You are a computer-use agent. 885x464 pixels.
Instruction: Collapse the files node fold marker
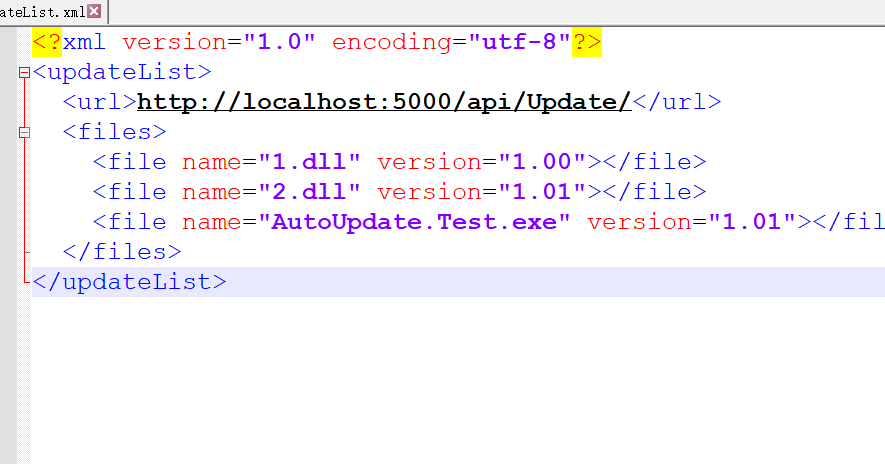[x=24, y=132]
